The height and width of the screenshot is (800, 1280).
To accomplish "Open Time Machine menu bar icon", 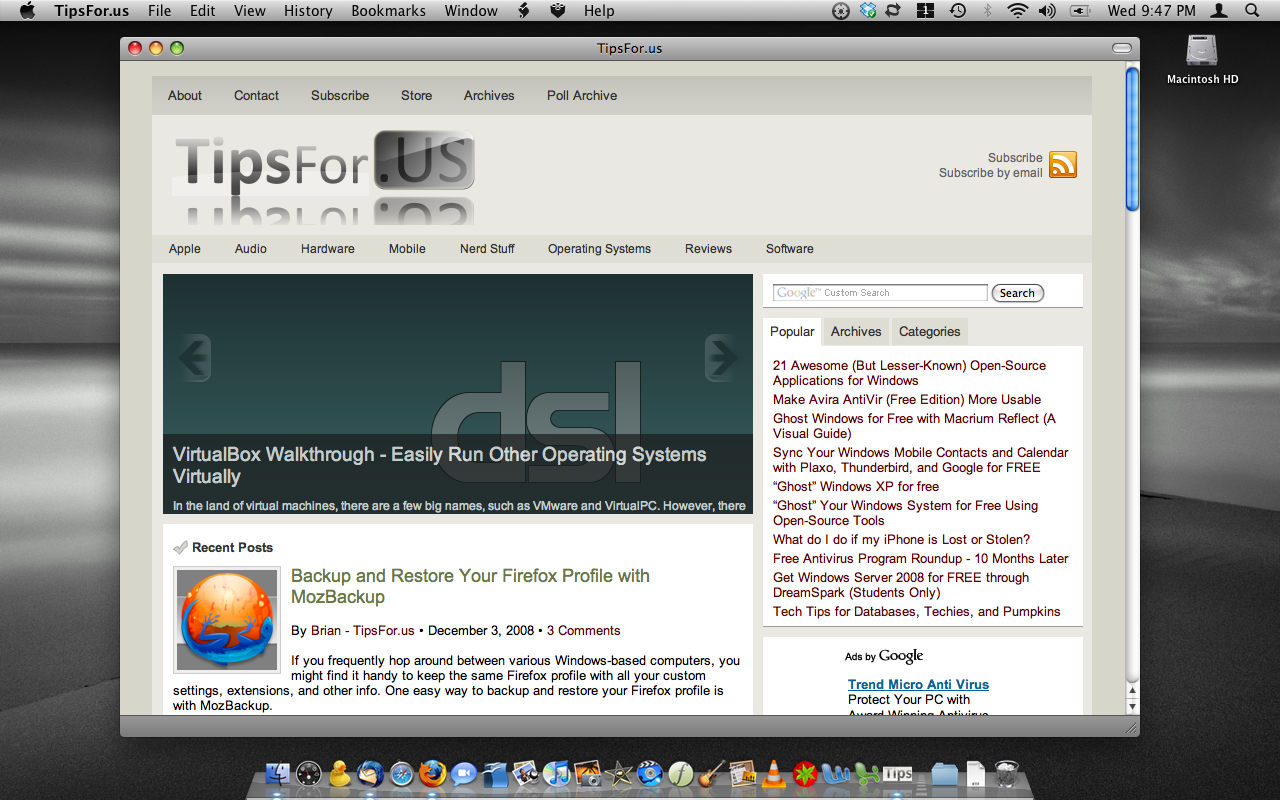I will (957, 11).
